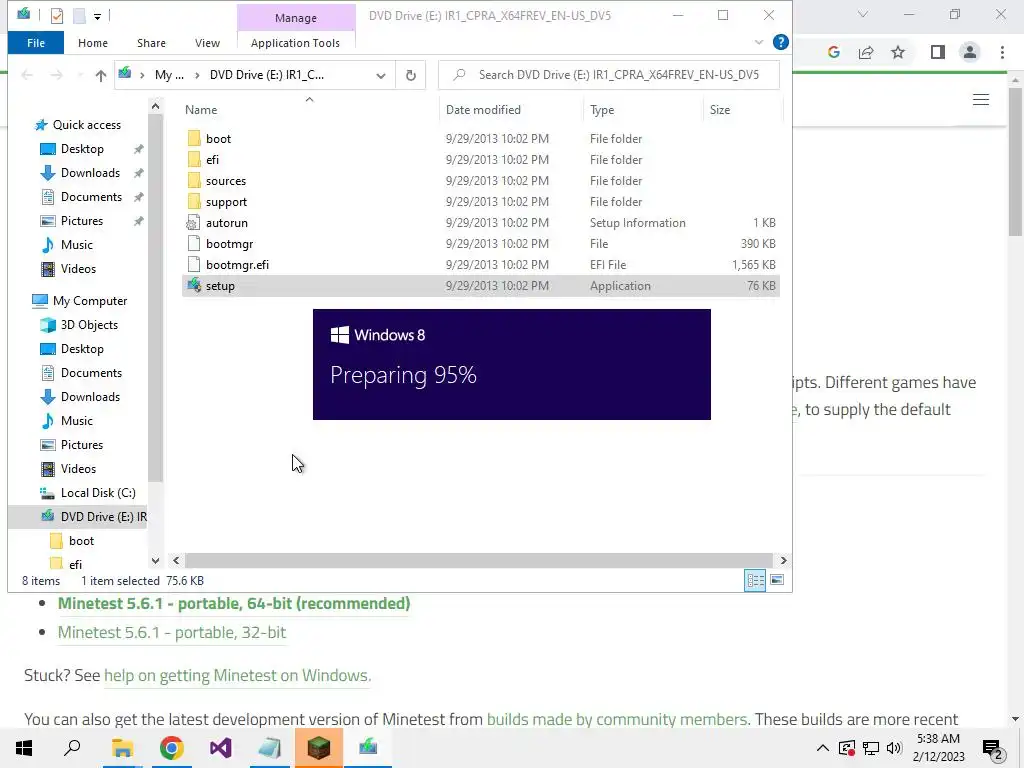Switch to Minetest in the taskbar

(319, 748)
